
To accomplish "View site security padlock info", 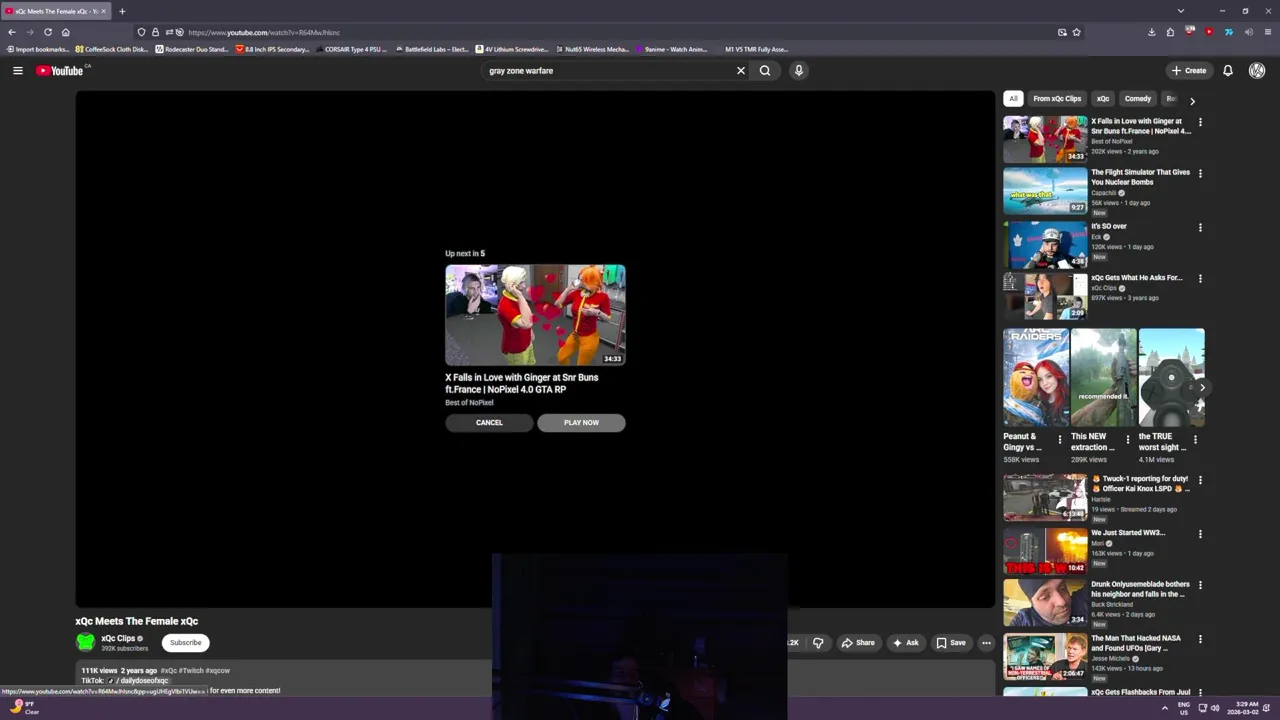I will coord(155,32).
